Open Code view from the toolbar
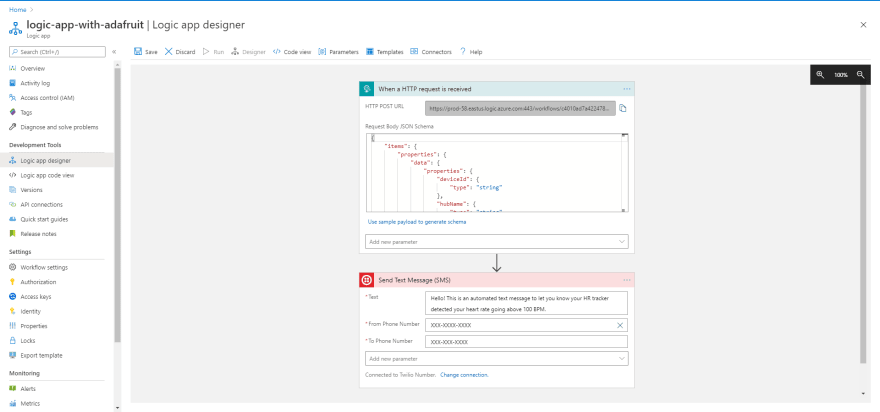Viewport: 880px width, 412px height. [292, 52]
